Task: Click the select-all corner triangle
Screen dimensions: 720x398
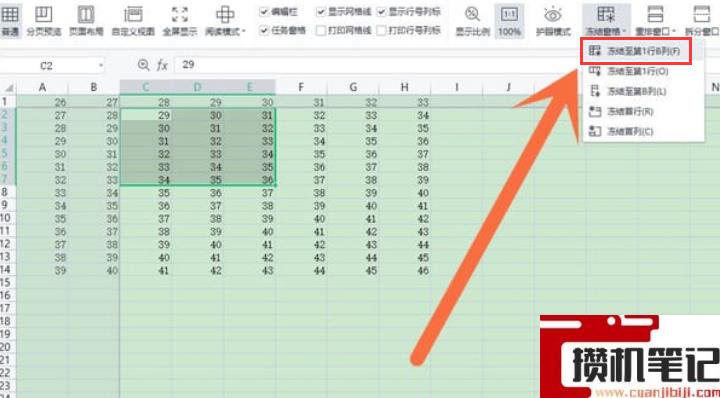Action: (8, 88)
